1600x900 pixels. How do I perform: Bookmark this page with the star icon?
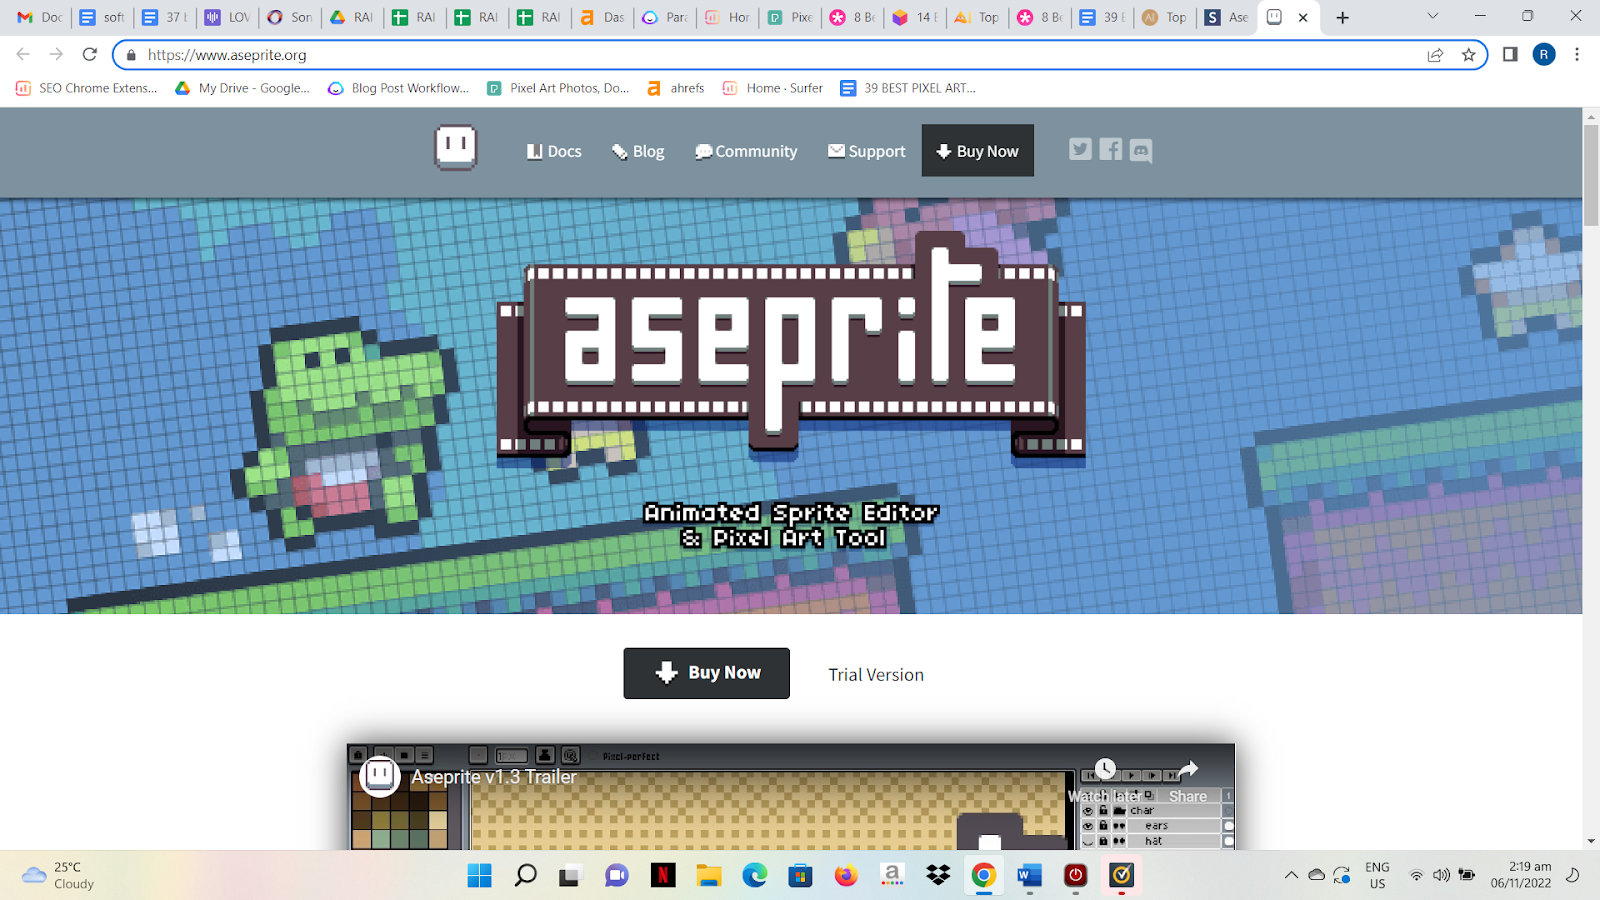pyautogui.click(x=1468, y=55)
